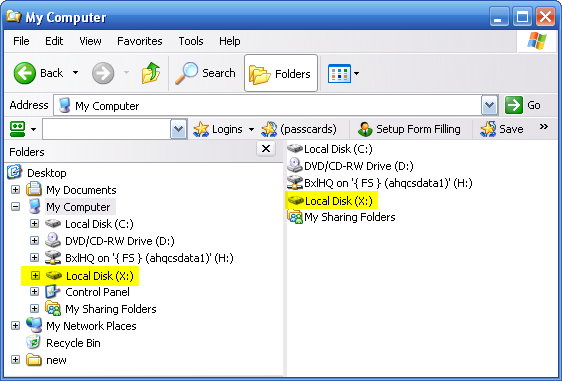Image resolution: width=562 pixels, height=381 pixels.
Task: Expand the 'new' folder tree node
Action: click(15, 359)
